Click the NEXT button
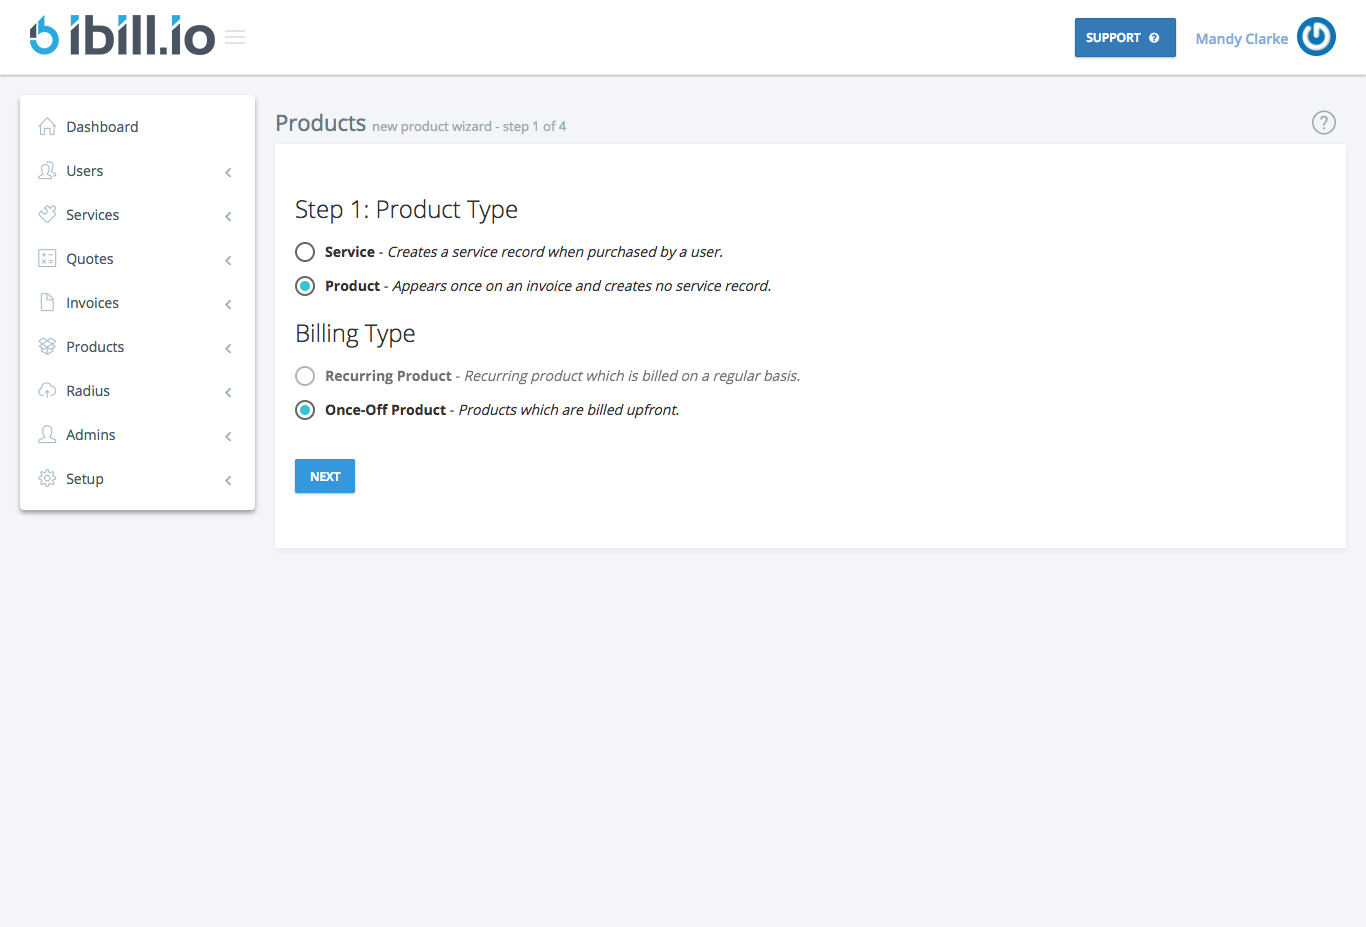This screenshot has width=1366, height=927. pyautogui.click(x=324, y=475)
